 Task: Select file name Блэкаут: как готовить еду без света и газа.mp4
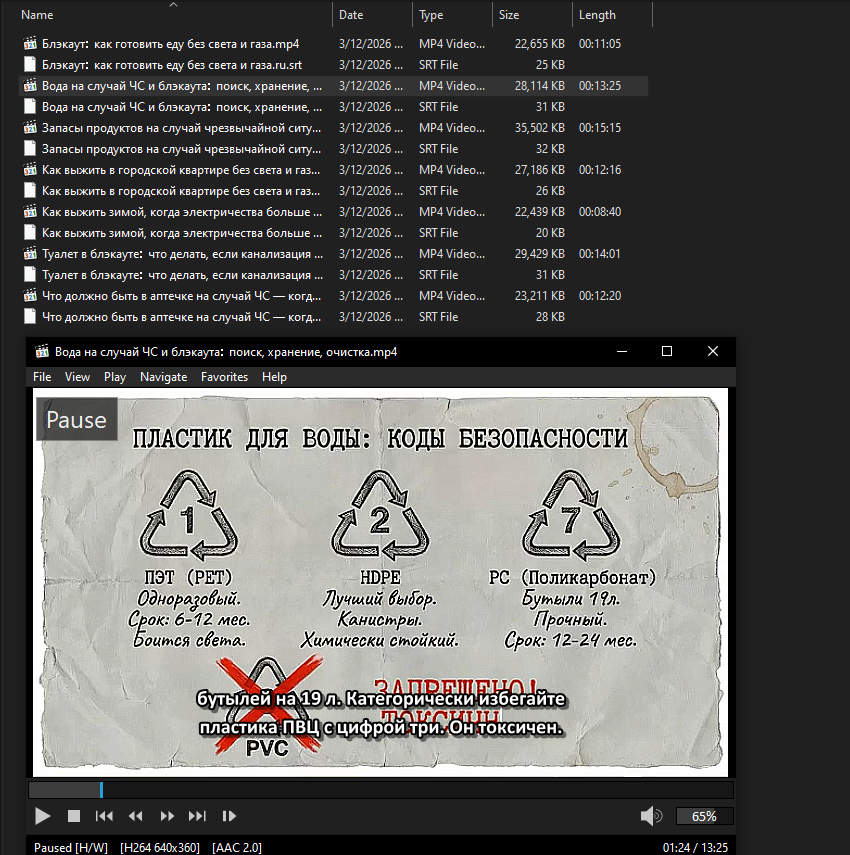[x=171, y=44]
